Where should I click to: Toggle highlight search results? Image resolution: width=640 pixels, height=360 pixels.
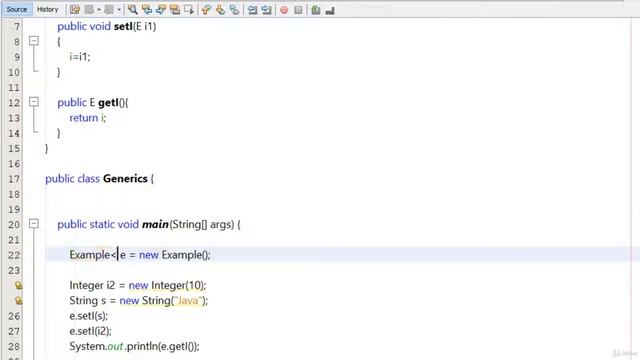tap(175, 10)
